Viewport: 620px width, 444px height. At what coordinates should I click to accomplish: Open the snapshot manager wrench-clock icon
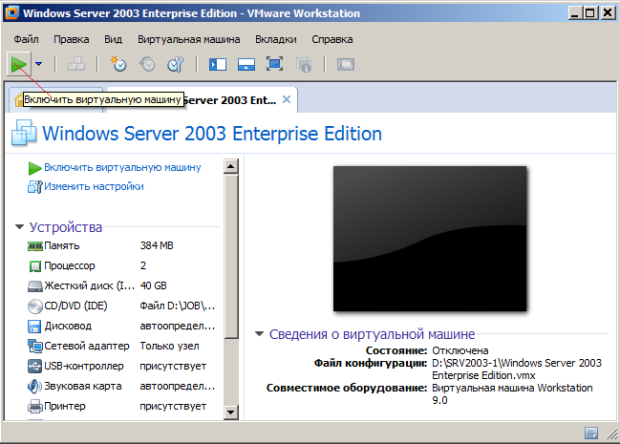(x=176, y=64)
